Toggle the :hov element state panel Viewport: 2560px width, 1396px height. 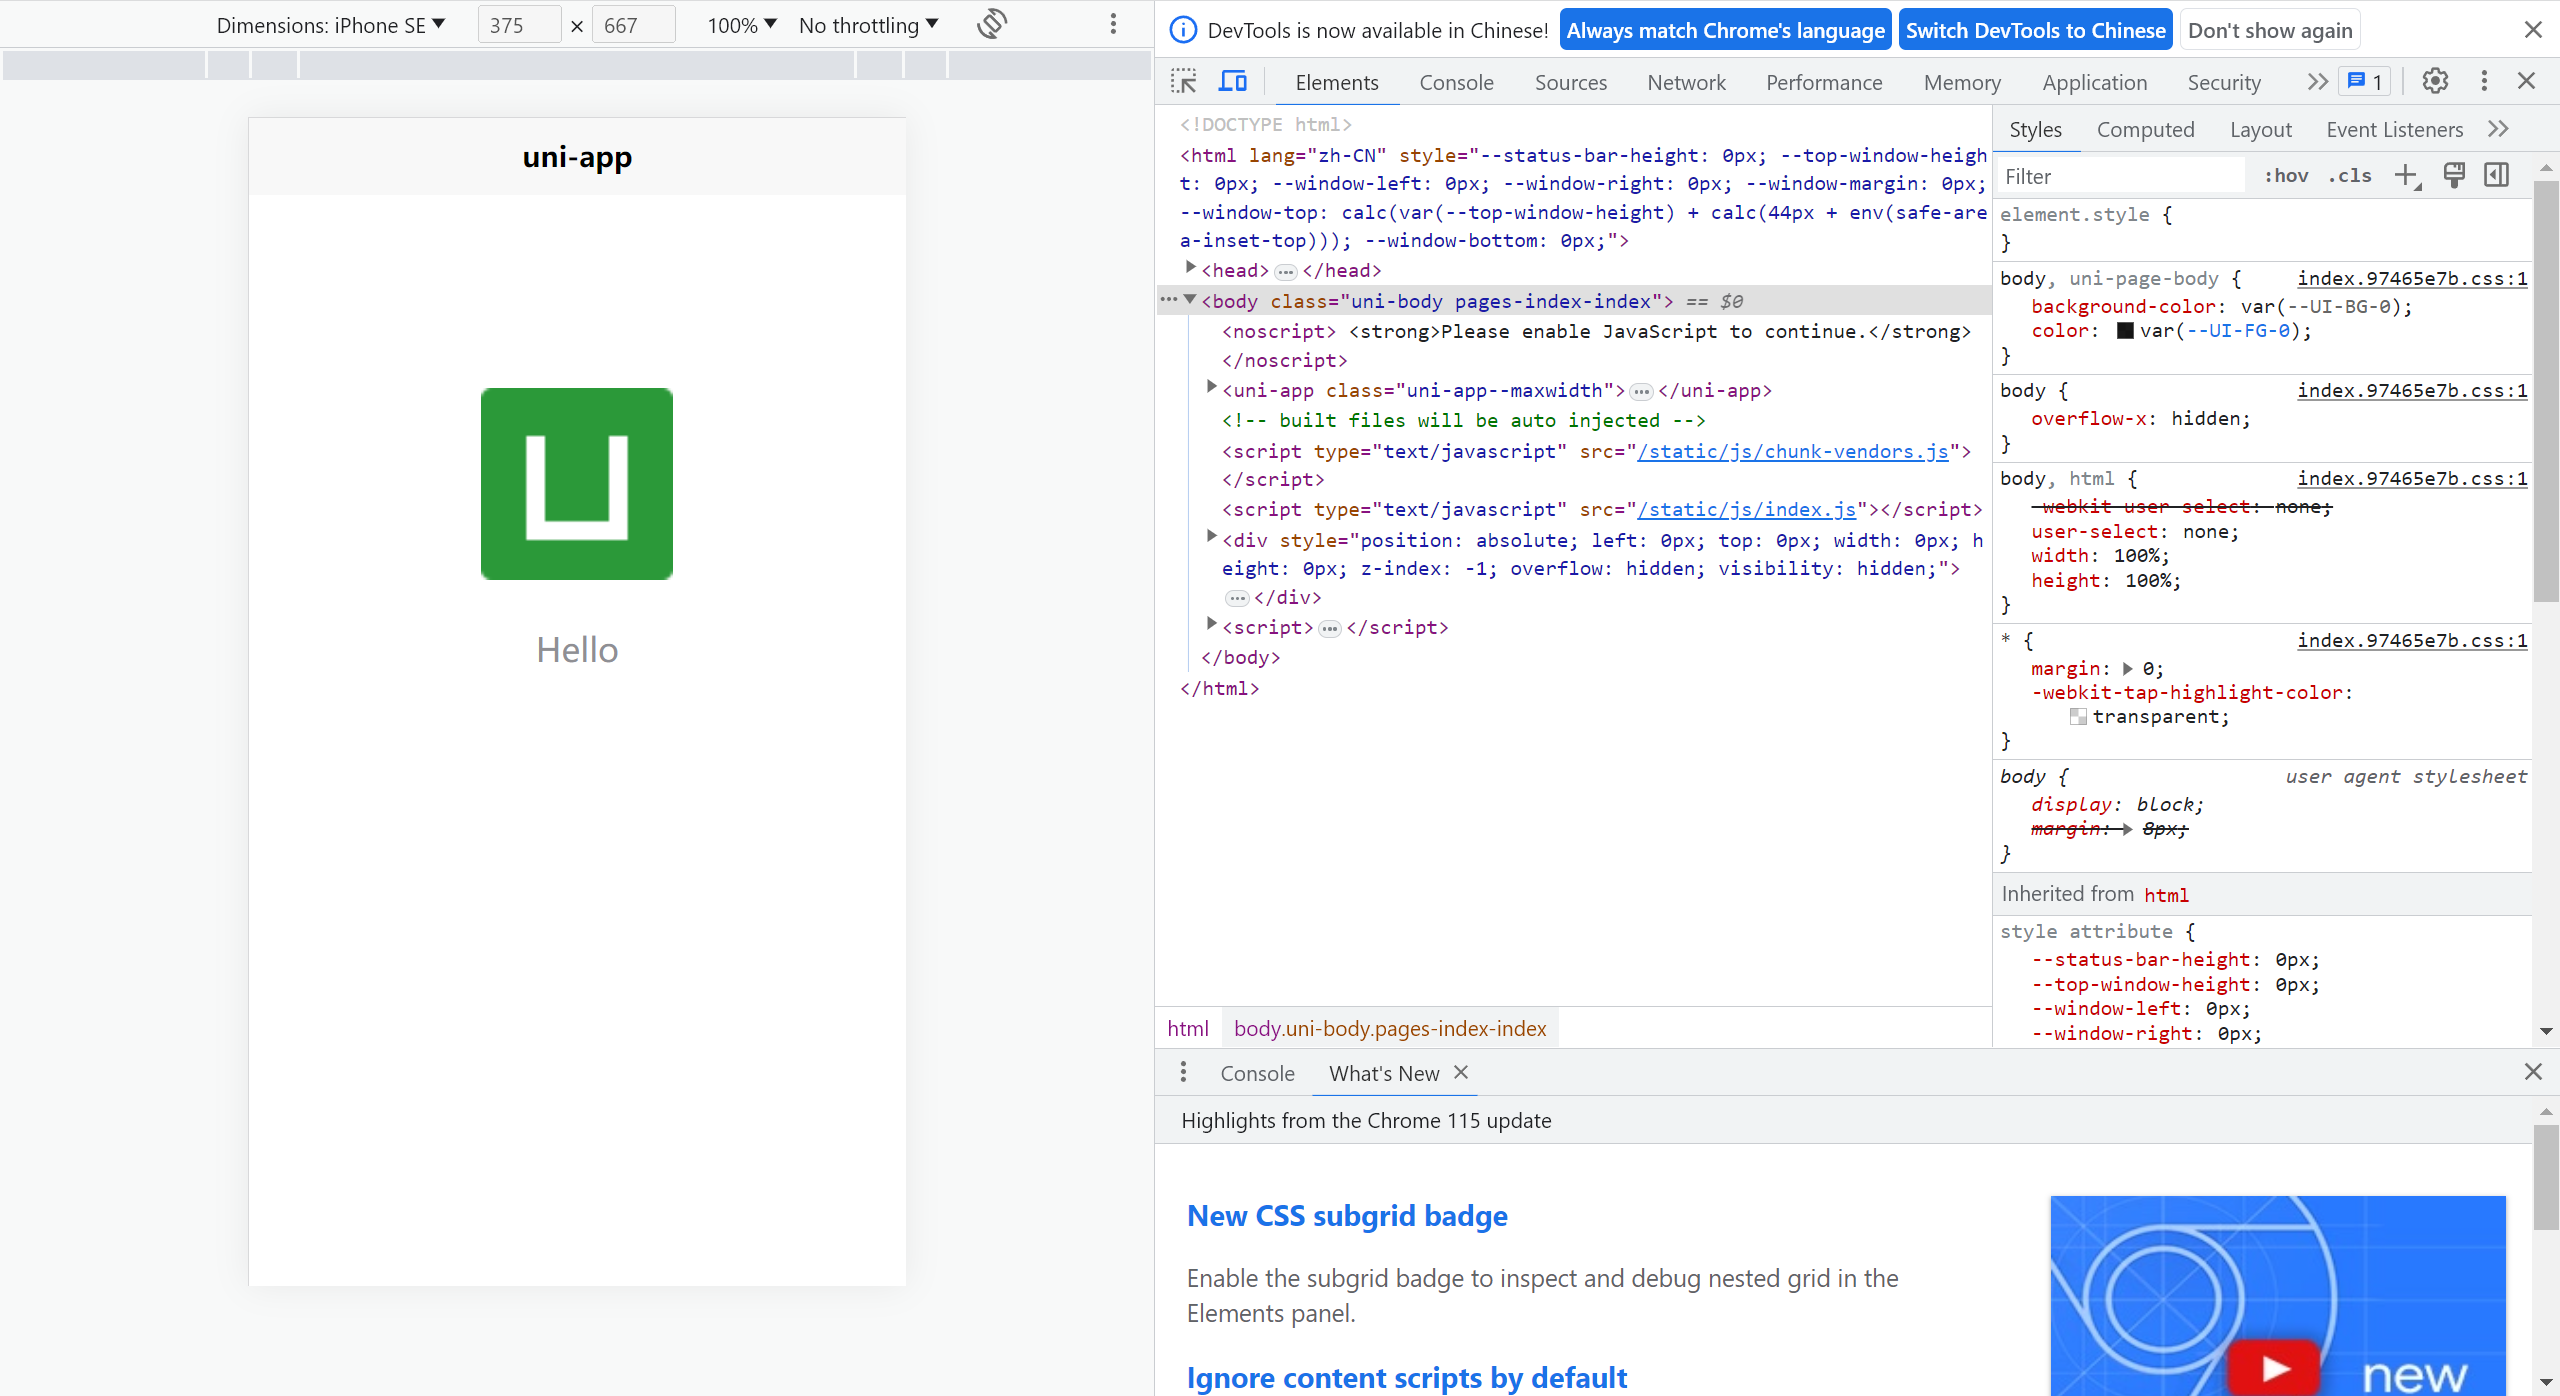point(2286,176)
